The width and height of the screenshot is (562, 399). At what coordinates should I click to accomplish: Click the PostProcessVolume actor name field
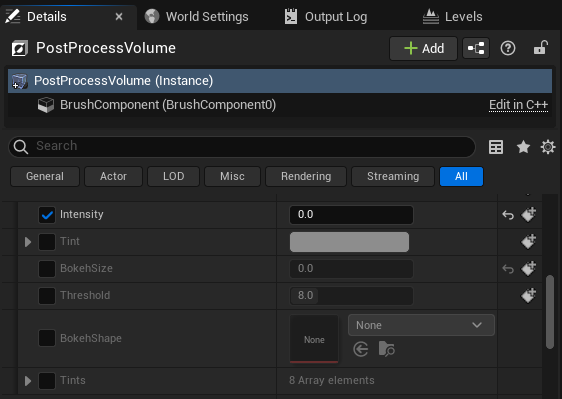click(106, 48)
